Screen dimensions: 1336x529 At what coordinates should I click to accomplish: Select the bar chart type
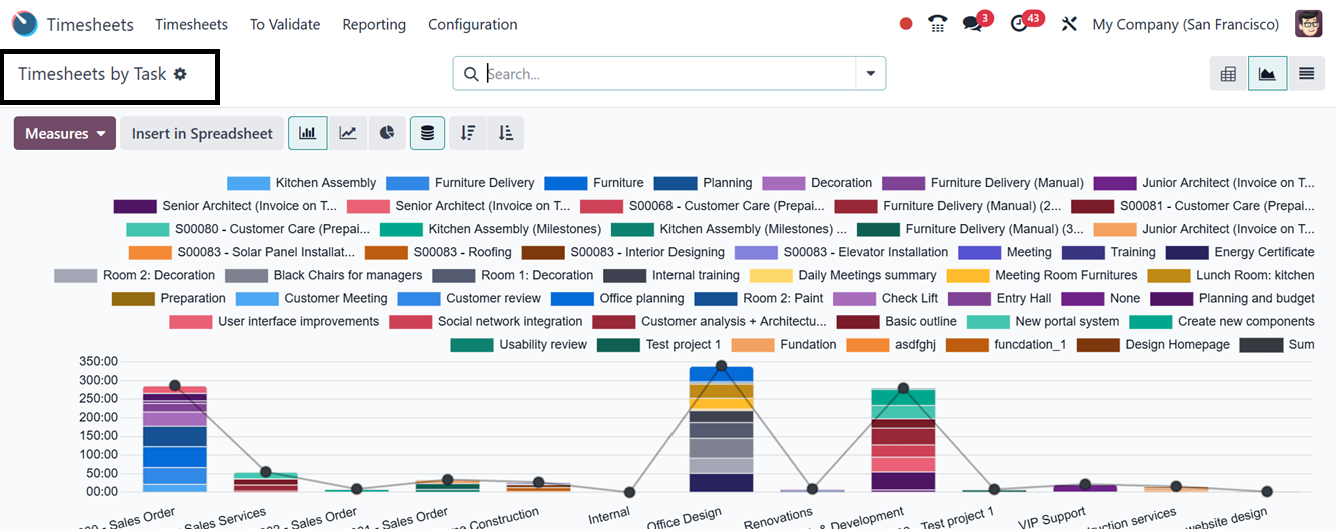click(x=308, y=133)
